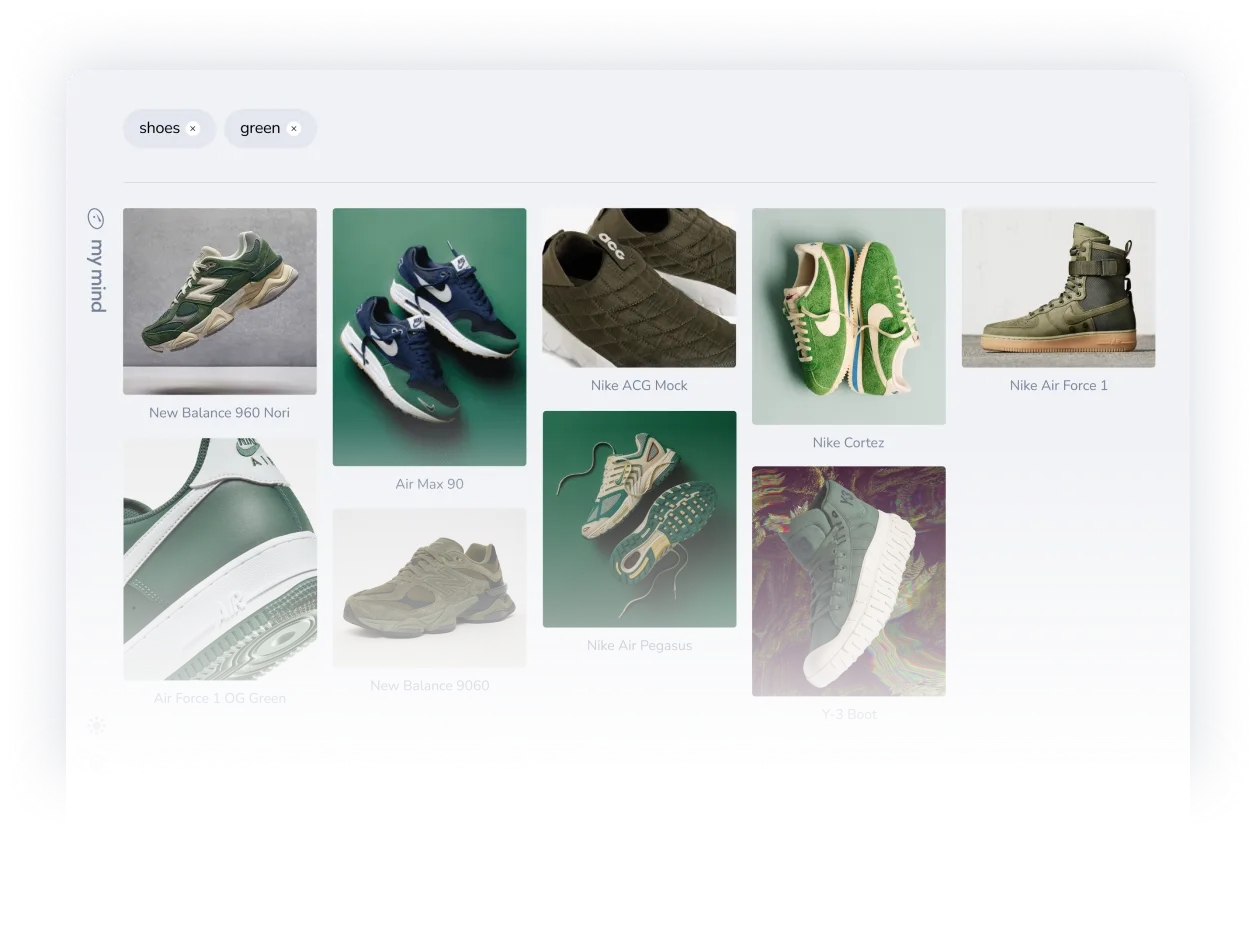This screenshot has width=1256, height=932.
Task: Open the New Balance 960 Nori image
Action: (220, 301)
